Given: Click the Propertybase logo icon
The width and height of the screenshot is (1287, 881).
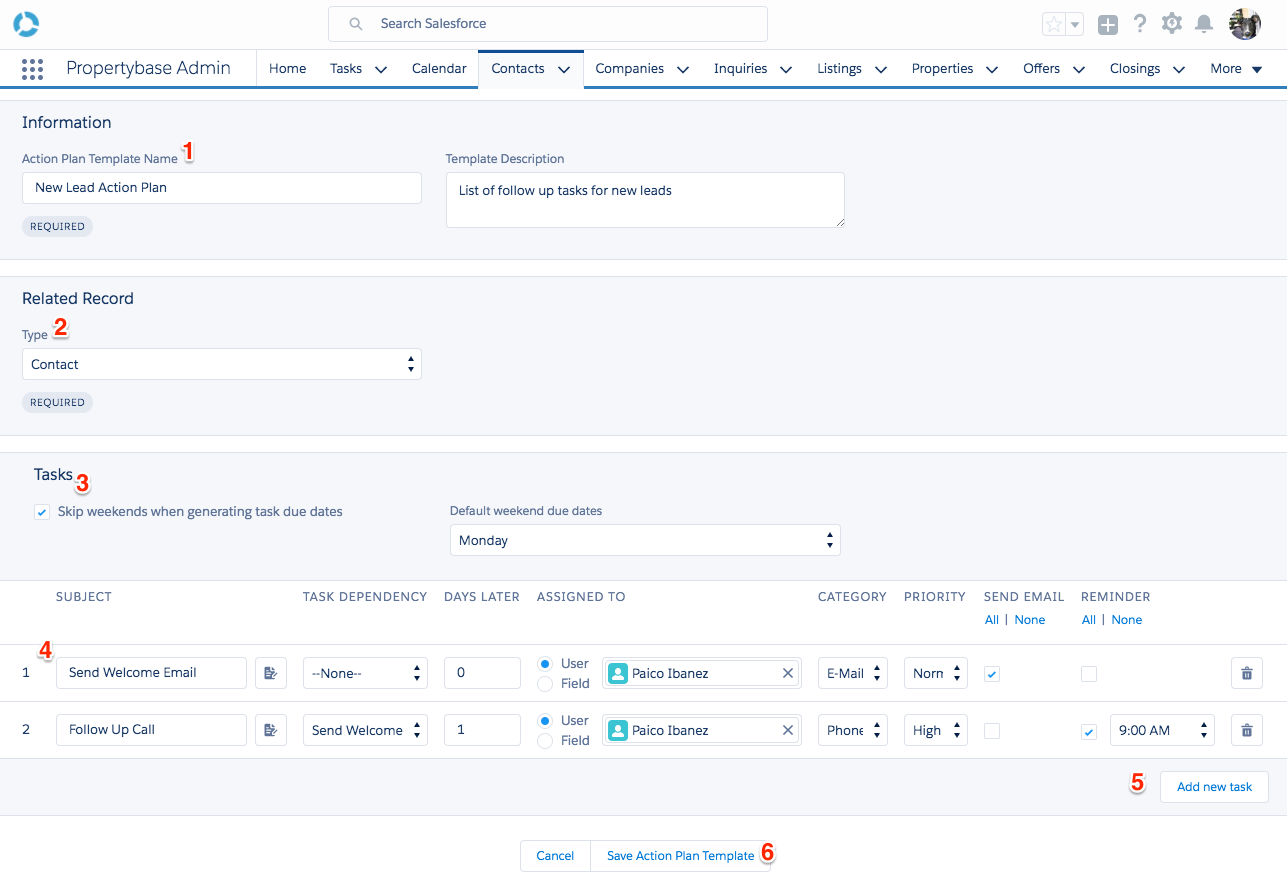Looking at the screenshot, I should click(x=27, y=24).
